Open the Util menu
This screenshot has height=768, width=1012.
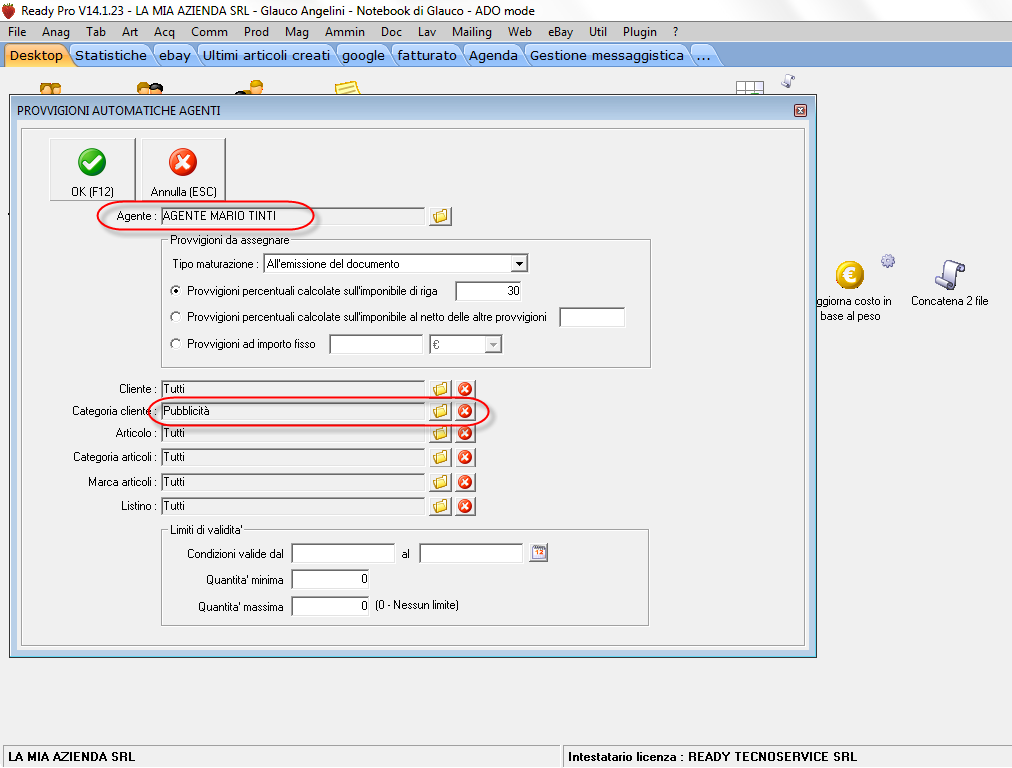click(x=598, y=32)
